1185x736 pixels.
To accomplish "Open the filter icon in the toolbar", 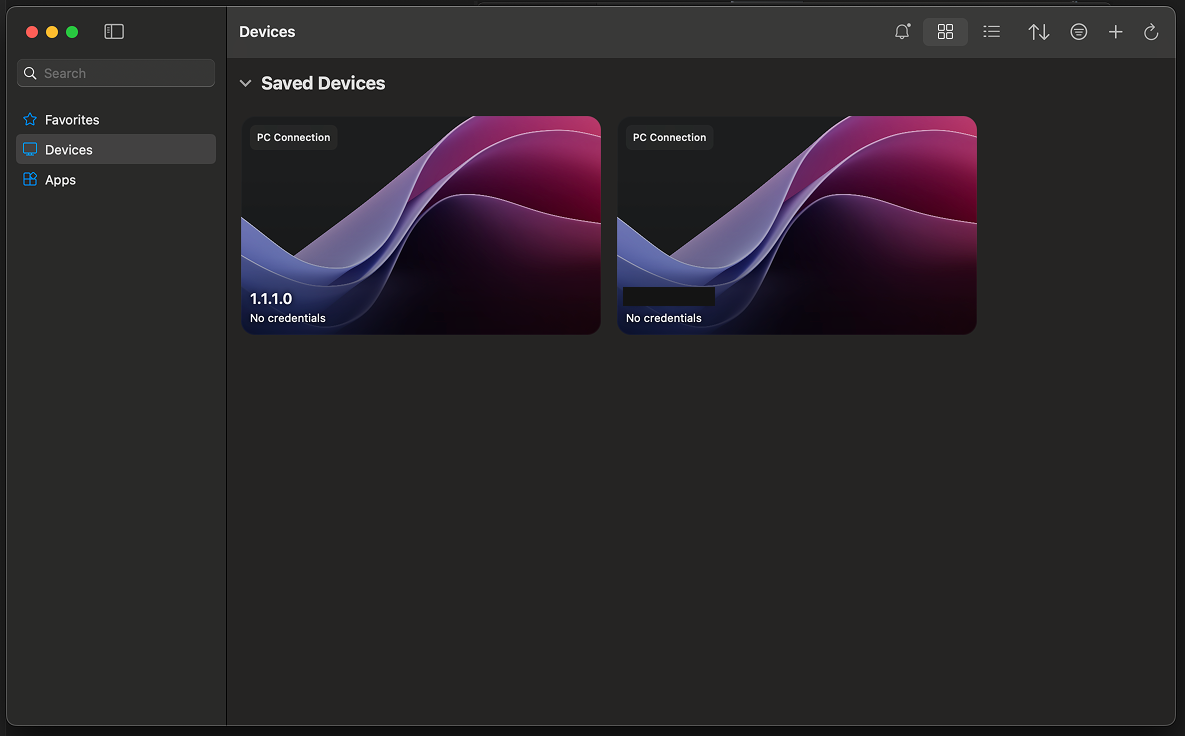I will pyautogui.click(x=1078, y=31).
